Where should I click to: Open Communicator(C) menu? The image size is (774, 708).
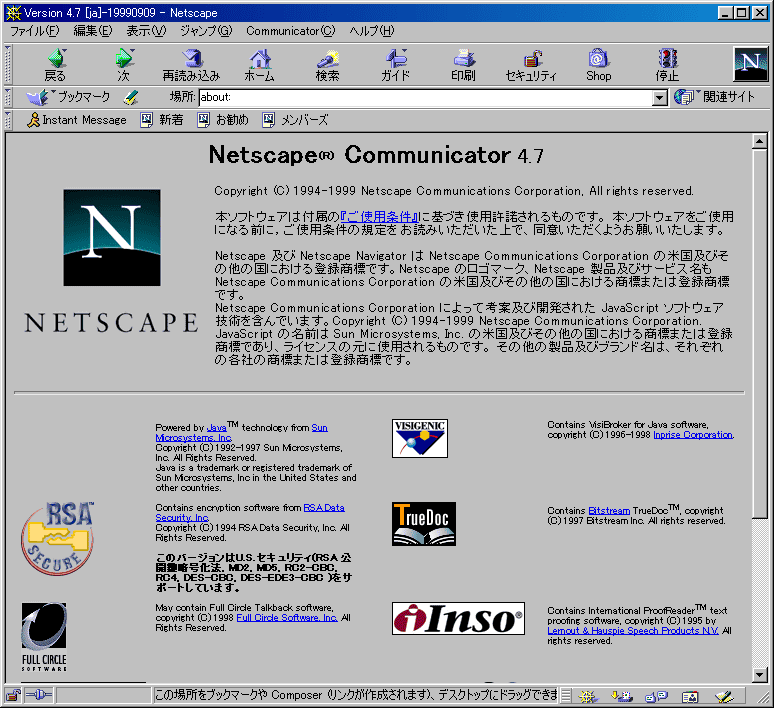coord(290,31)
